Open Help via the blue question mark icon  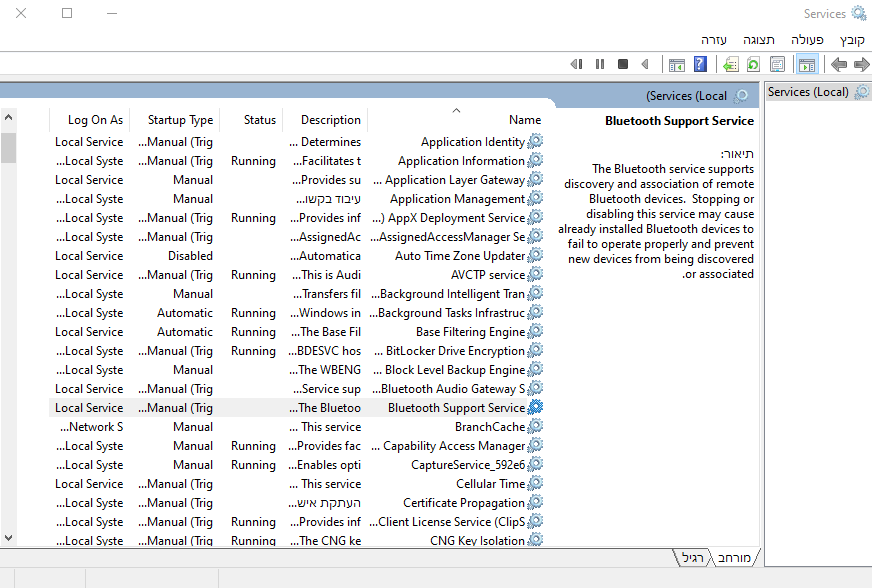(700, 65)
